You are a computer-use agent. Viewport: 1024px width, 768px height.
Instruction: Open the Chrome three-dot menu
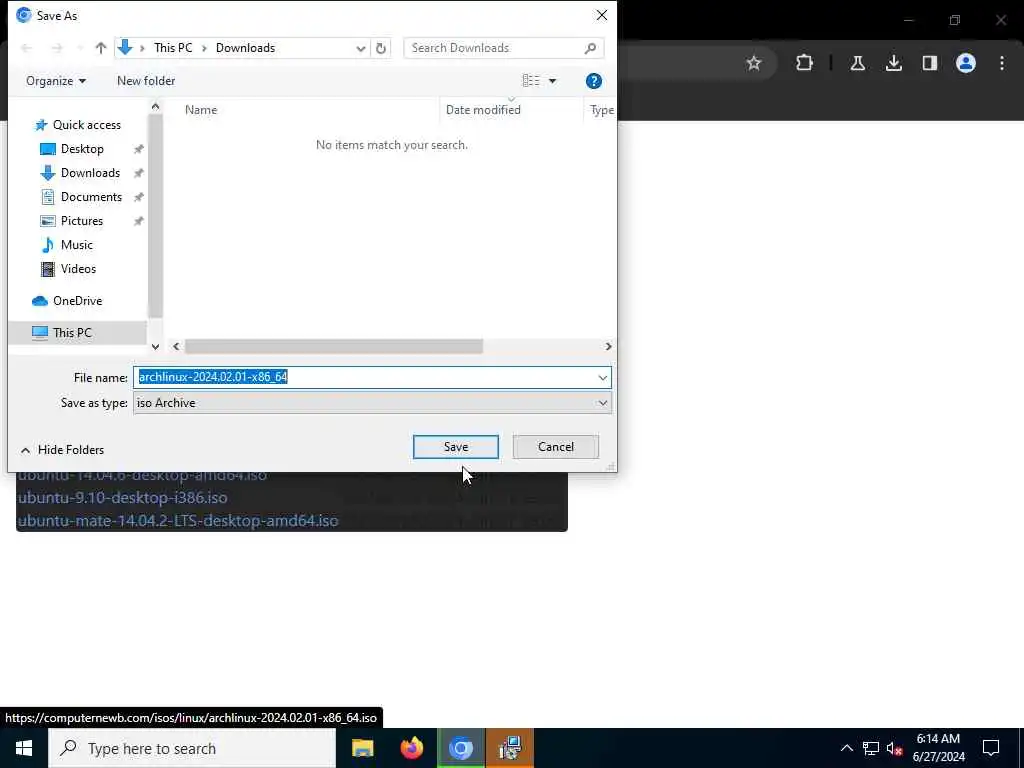tap(1002, 63)
